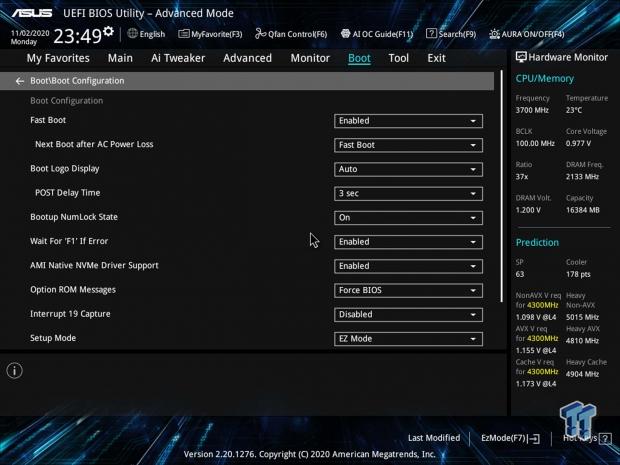Image resolution: width=620 pixels, height=465 pixels.
Task: Open the Boot Logo Display dropdown
Action: tap(408, 169)
